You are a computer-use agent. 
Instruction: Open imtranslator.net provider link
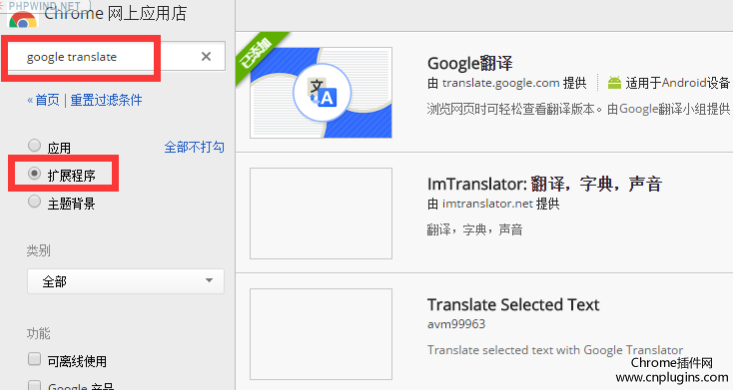click(x=488, y=204)
